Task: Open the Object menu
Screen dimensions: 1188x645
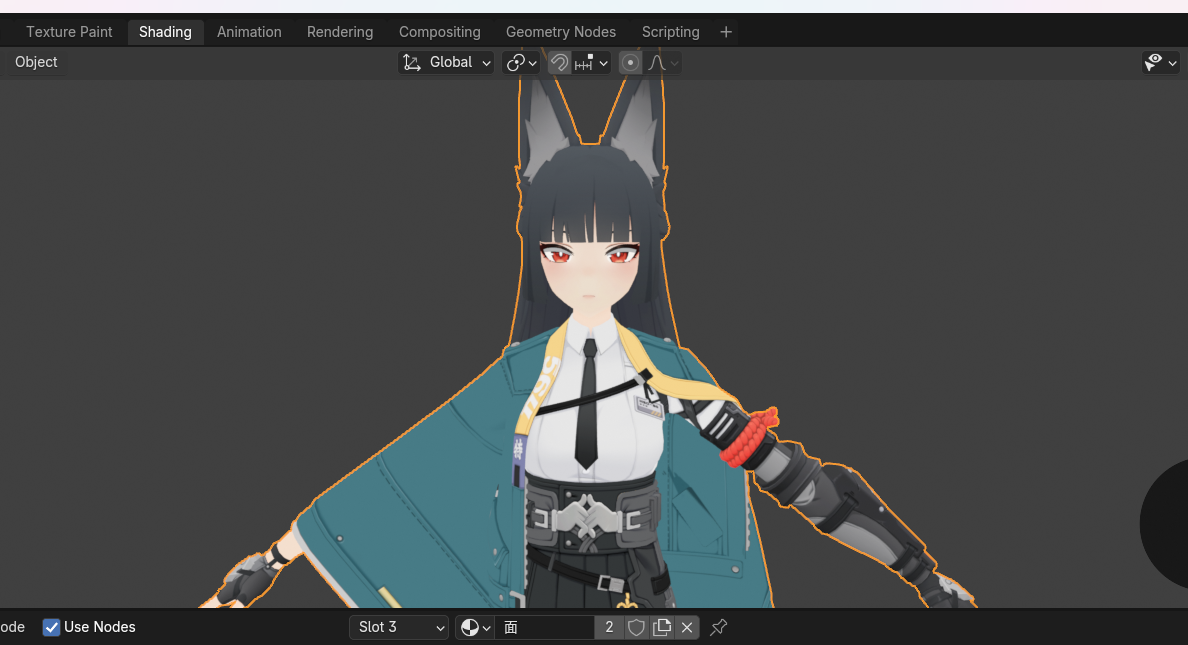Action: coord(36,62)
